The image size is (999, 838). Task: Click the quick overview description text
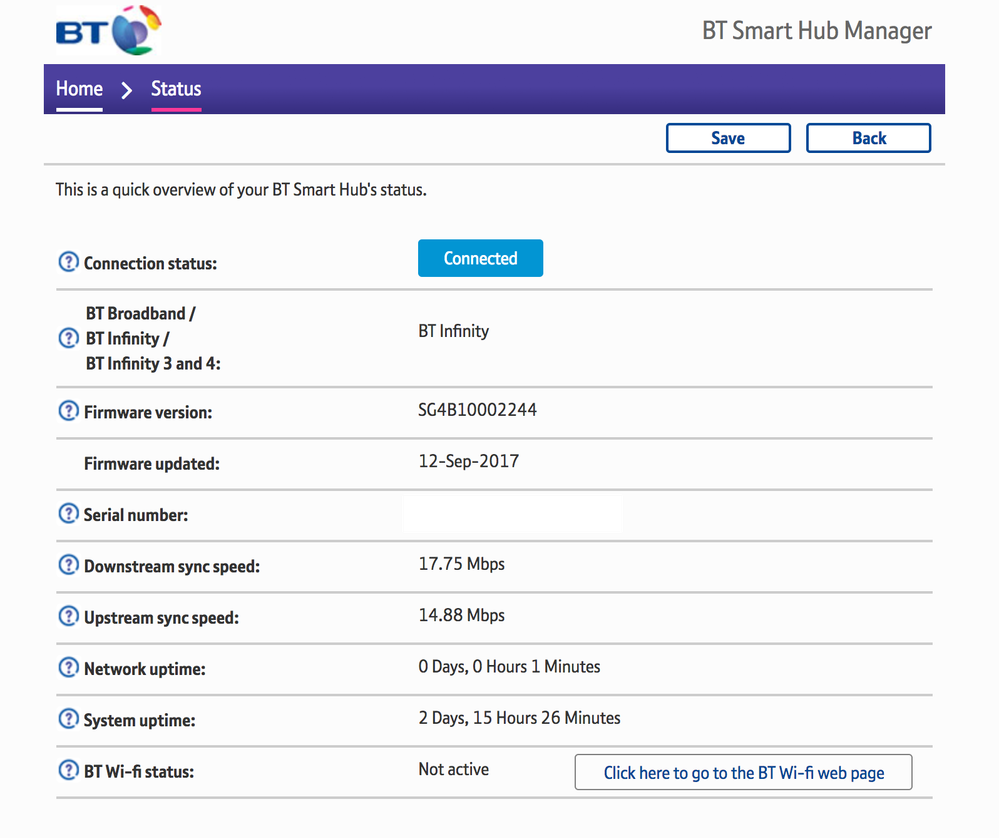(241, 190)
